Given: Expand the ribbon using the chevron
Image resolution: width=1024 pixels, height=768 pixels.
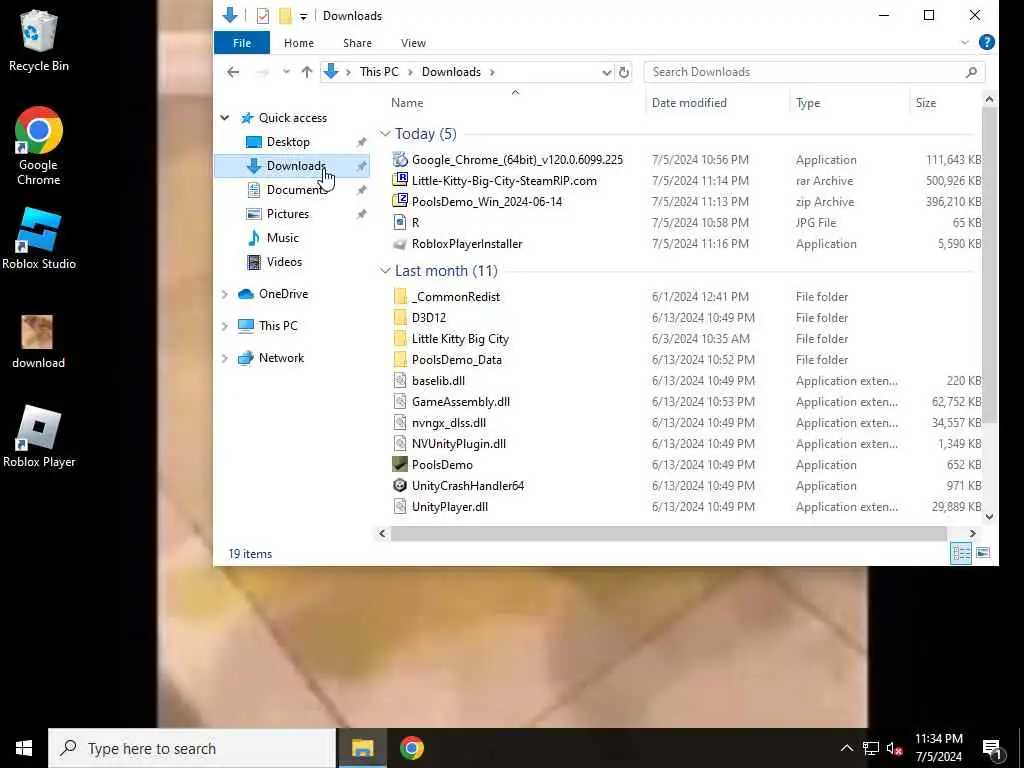Looking at the screenshot, I should pos(965,43).
